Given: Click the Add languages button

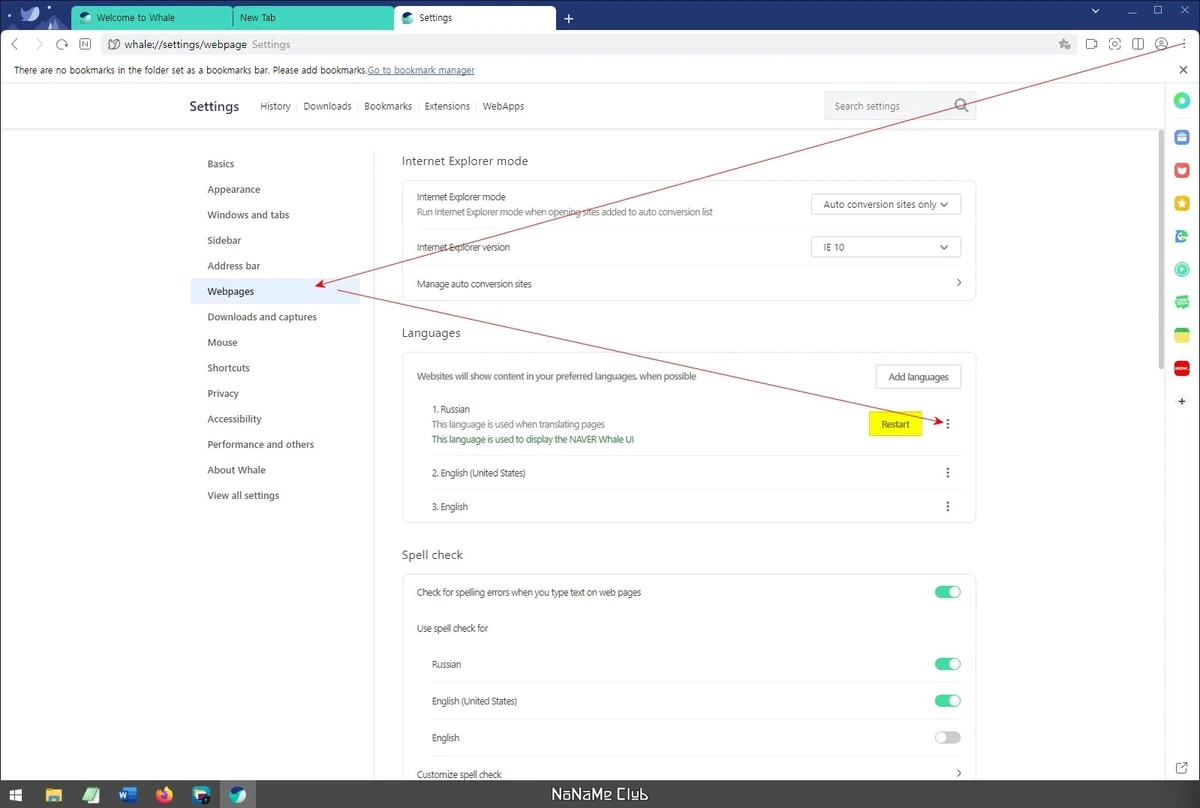Looking at the screenshot, I should click(918, 377).
